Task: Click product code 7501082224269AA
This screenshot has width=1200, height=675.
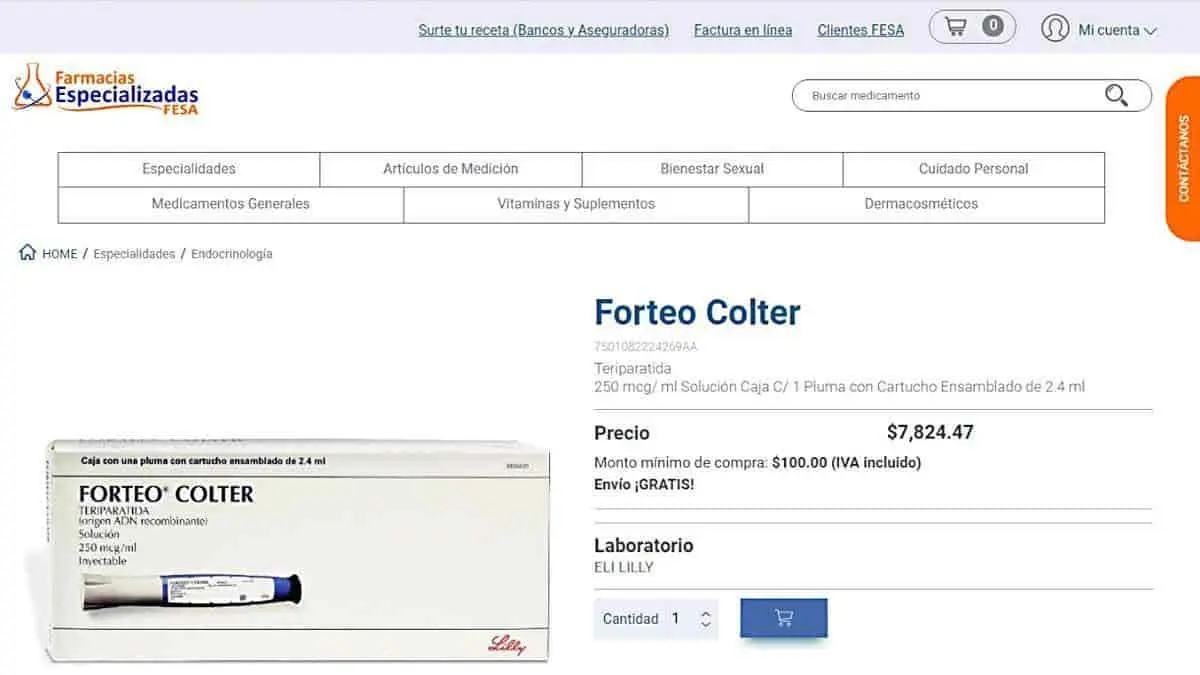Action: click(x=646, y=347)
